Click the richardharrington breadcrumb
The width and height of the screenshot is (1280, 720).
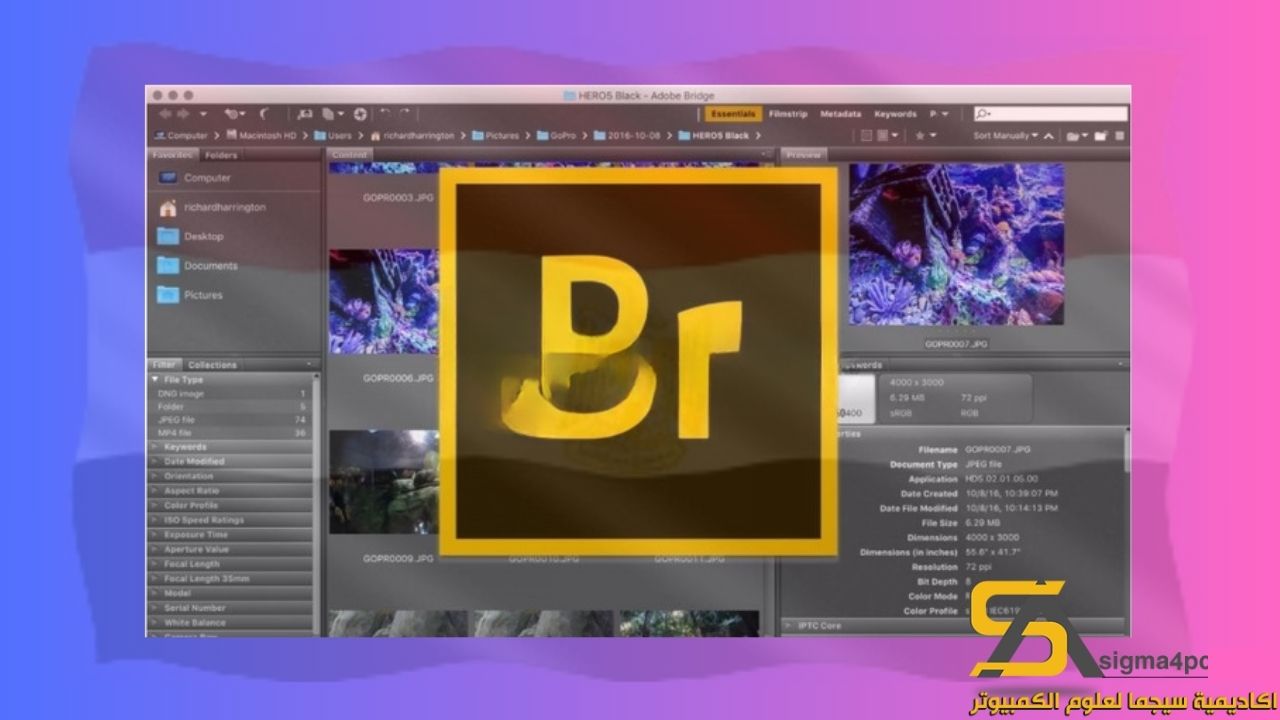coord(412,135)
